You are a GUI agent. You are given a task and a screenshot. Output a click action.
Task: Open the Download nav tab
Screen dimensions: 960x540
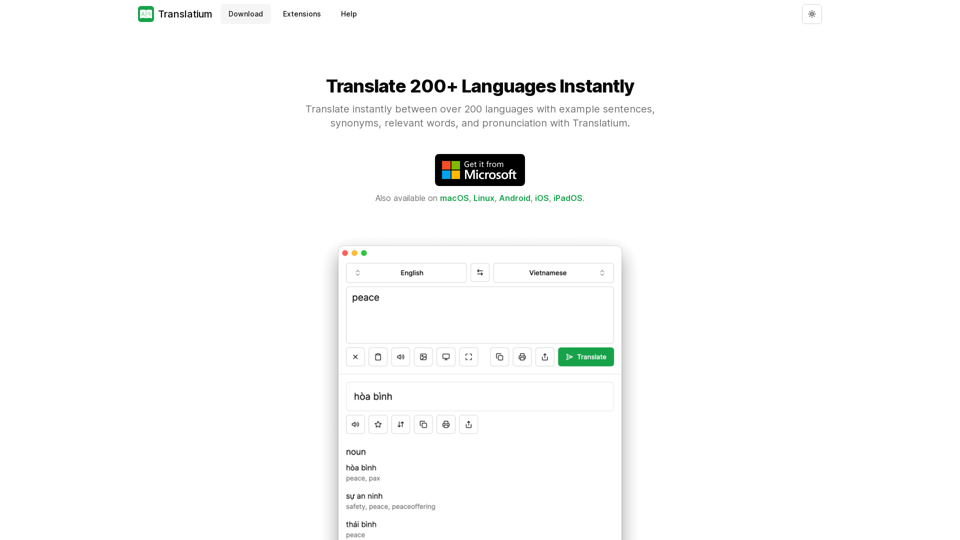click(x=246, y=14)
